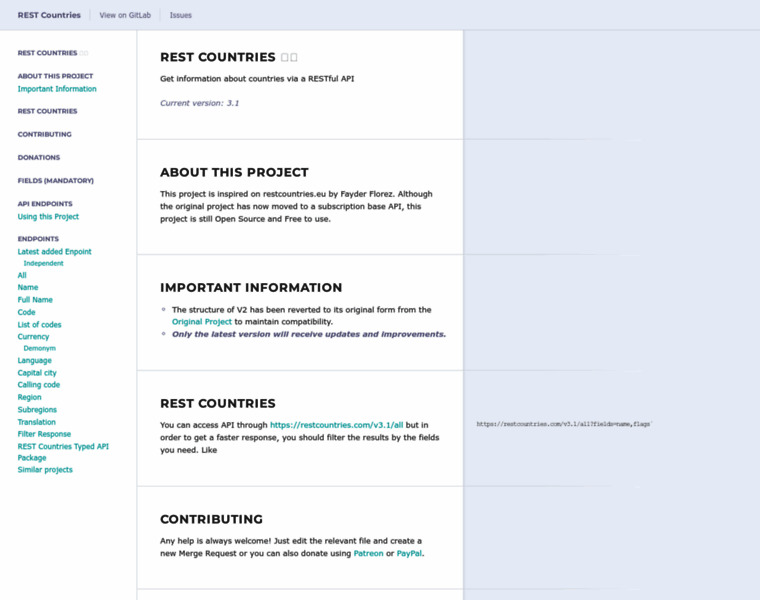Select Contributing in the sidebar
760x600 pixels.
(x=45, y=134)
